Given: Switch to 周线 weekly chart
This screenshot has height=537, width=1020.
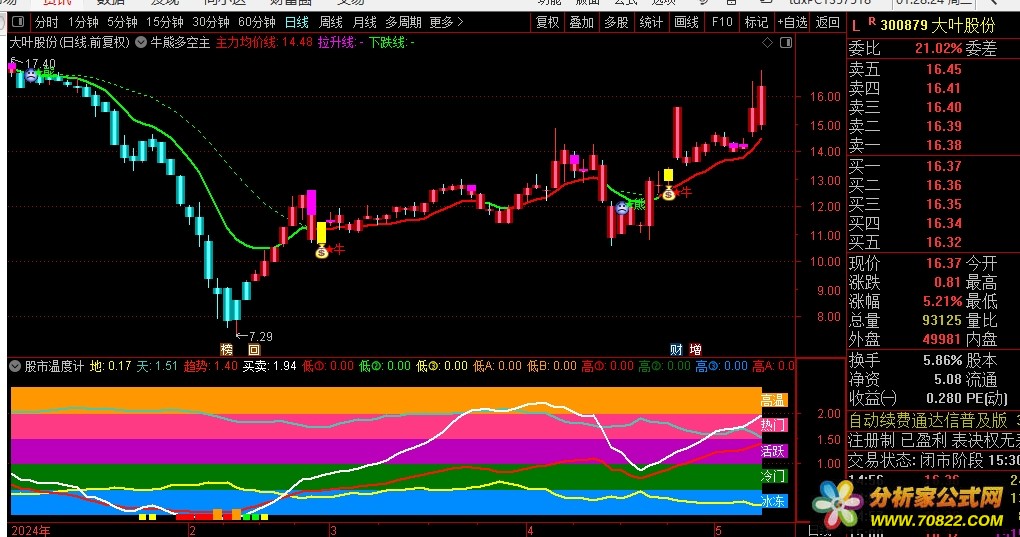Looking at the screenshot, I should pos(330,22).
